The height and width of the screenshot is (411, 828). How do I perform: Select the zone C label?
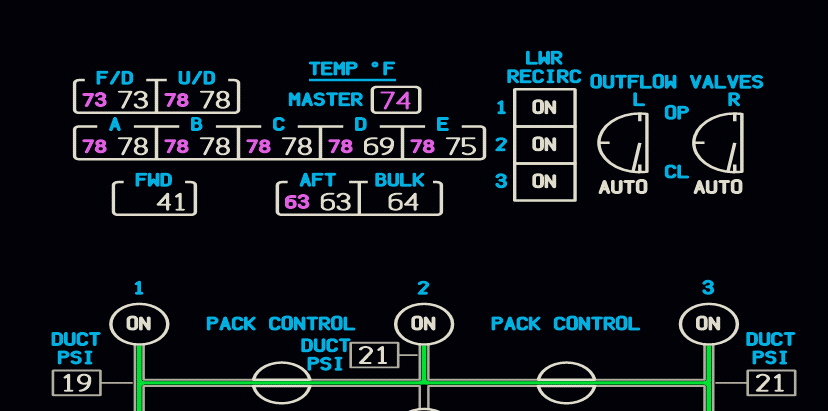pyautogui.click(x=279, y=125)
